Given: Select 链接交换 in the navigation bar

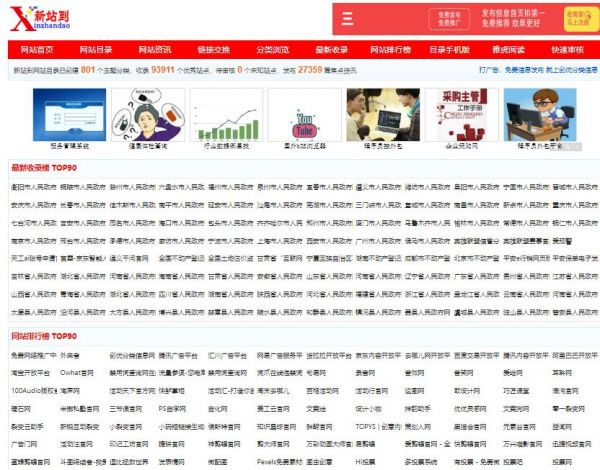Looking at the screenshot, I should 214,50.
